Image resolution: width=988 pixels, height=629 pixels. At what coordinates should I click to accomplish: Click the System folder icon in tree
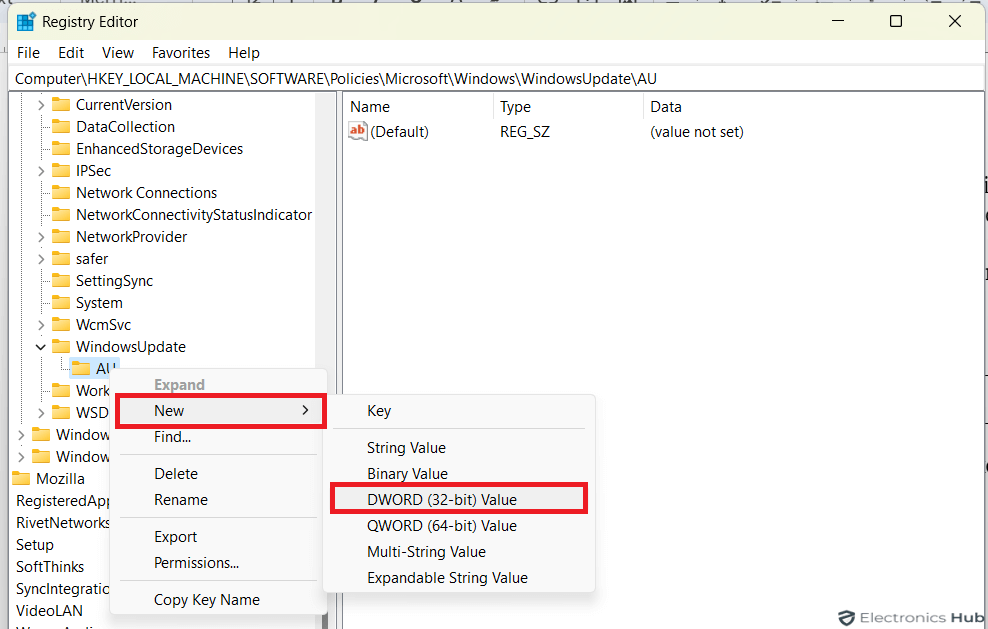[x=61, y=303]
